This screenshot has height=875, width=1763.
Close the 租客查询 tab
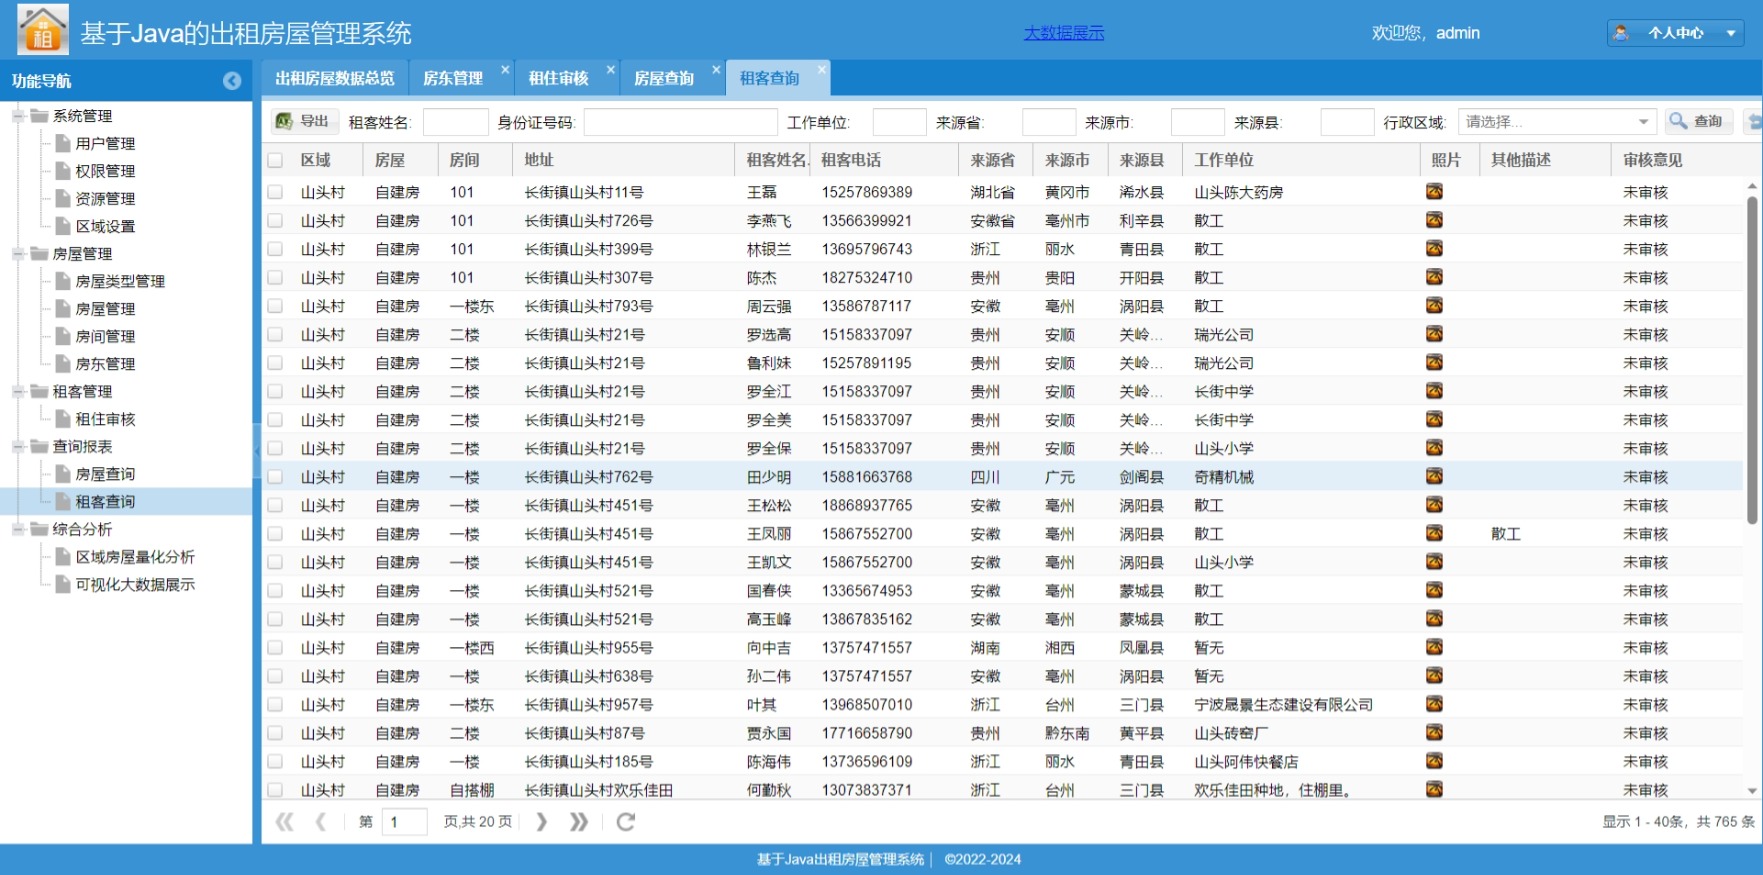click(821, 69)
